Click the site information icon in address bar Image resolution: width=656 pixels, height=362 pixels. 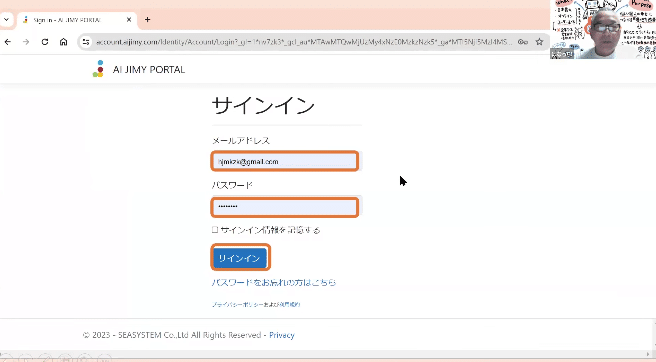[x=86, y=42]
